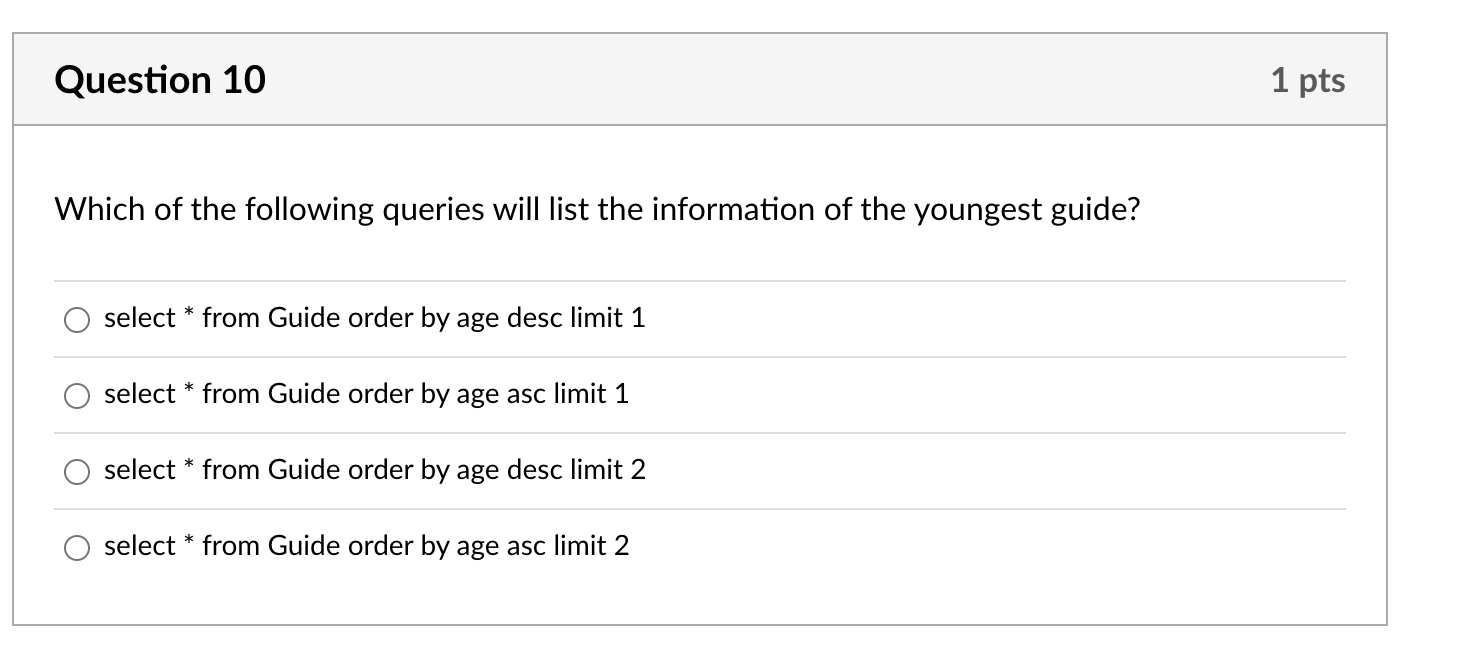Click the answer text "select * from Guide order by age desc limit 1"
Screen dimensions: 1474x668
[374, 318]
